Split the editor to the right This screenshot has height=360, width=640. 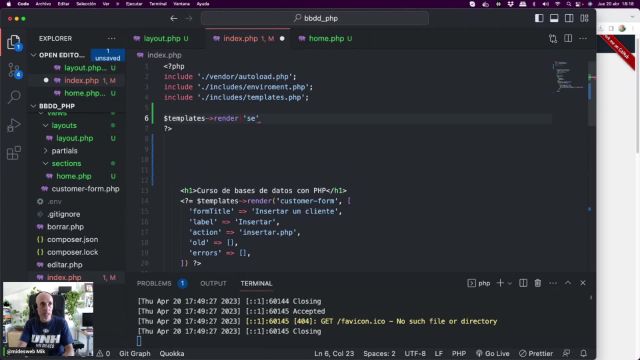[568, 38]
